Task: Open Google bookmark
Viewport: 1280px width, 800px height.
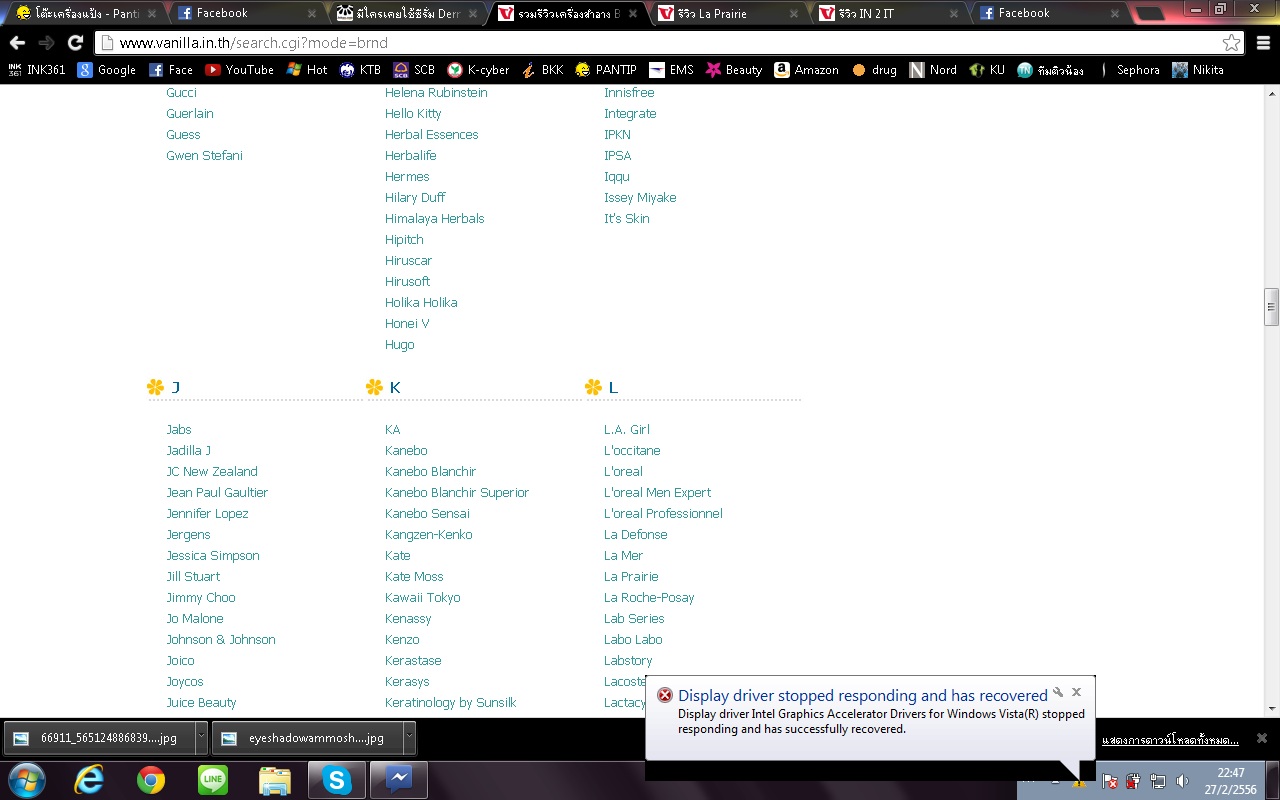Action: 107,70
